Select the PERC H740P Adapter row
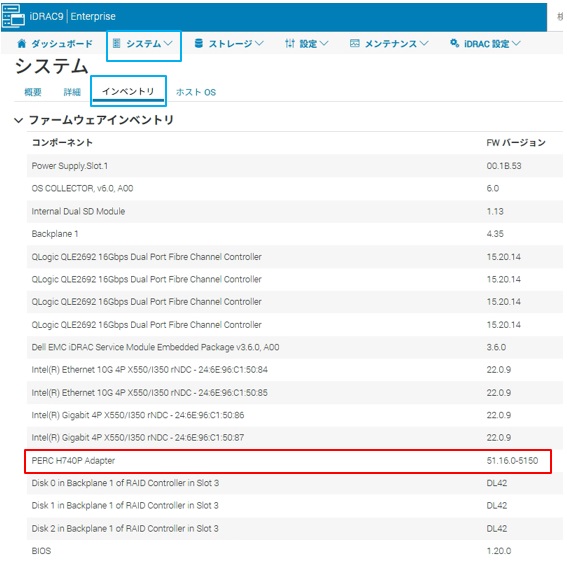This screenshot has width=567, height=564. (x=288, y=461)
